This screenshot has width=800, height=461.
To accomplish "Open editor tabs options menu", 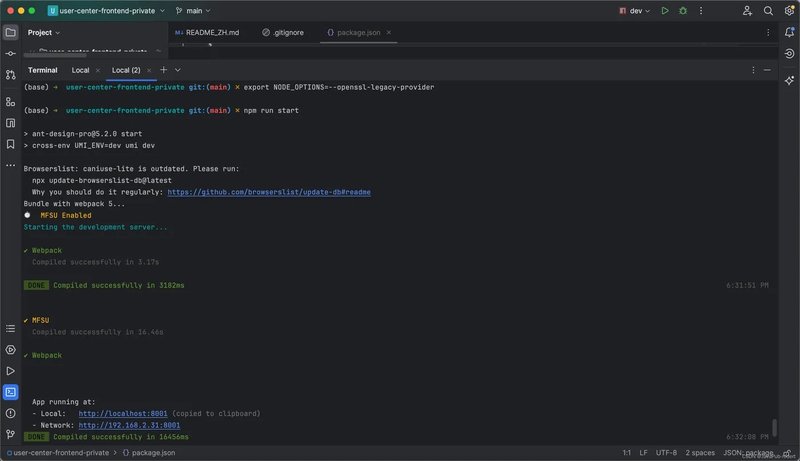I will (768, 32).
